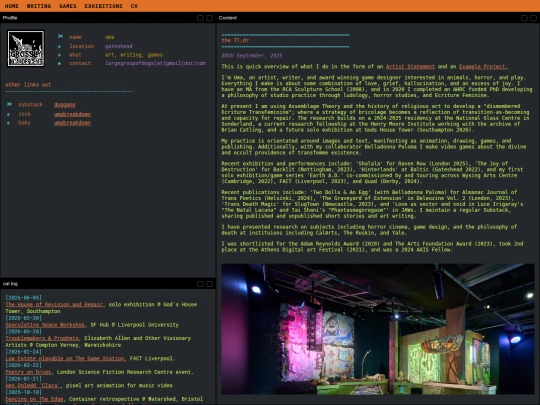Open the Poetry on Drugs link
The image size is (540, 405).
pos(28,372)
